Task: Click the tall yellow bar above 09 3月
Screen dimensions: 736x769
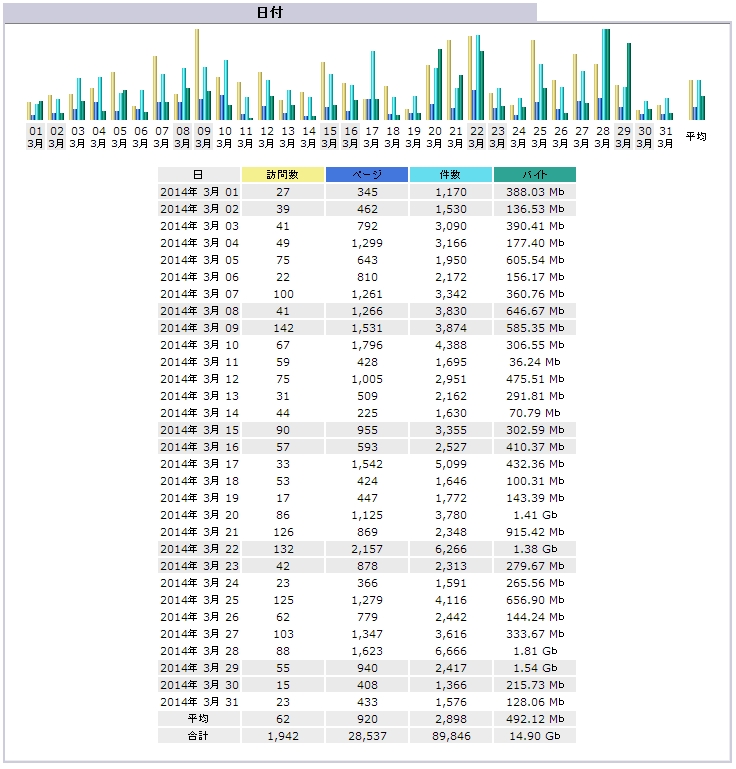Action: [x=197, y=75]
